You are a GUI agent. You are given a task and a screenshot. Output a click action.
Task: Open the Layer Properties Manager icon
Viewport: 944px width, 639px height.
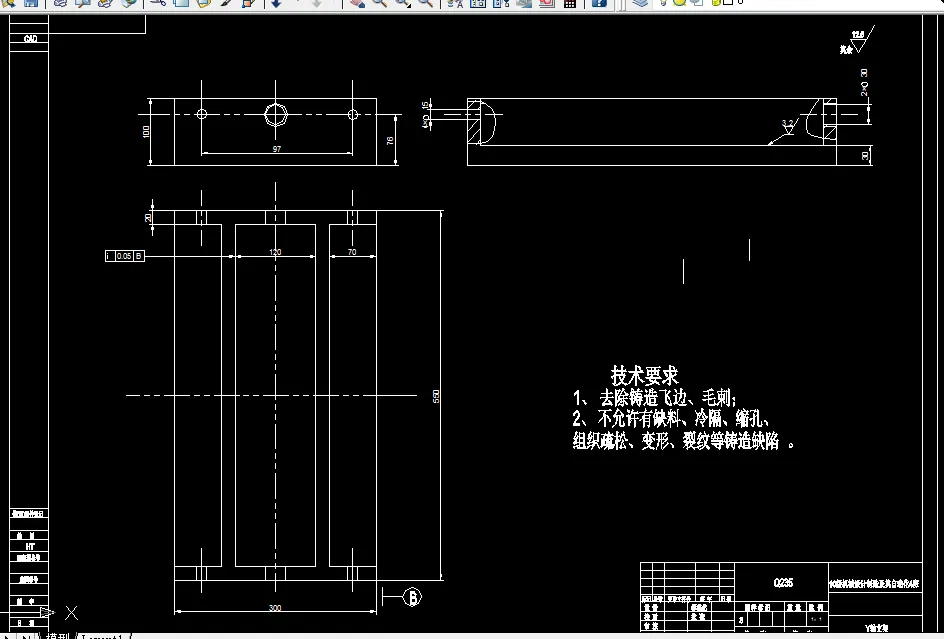click(640, 3)
